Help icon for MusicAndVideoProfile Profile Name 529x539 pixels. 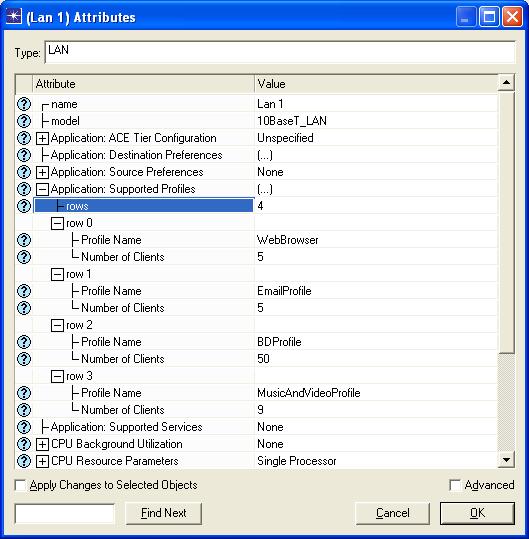coord(24,393)
